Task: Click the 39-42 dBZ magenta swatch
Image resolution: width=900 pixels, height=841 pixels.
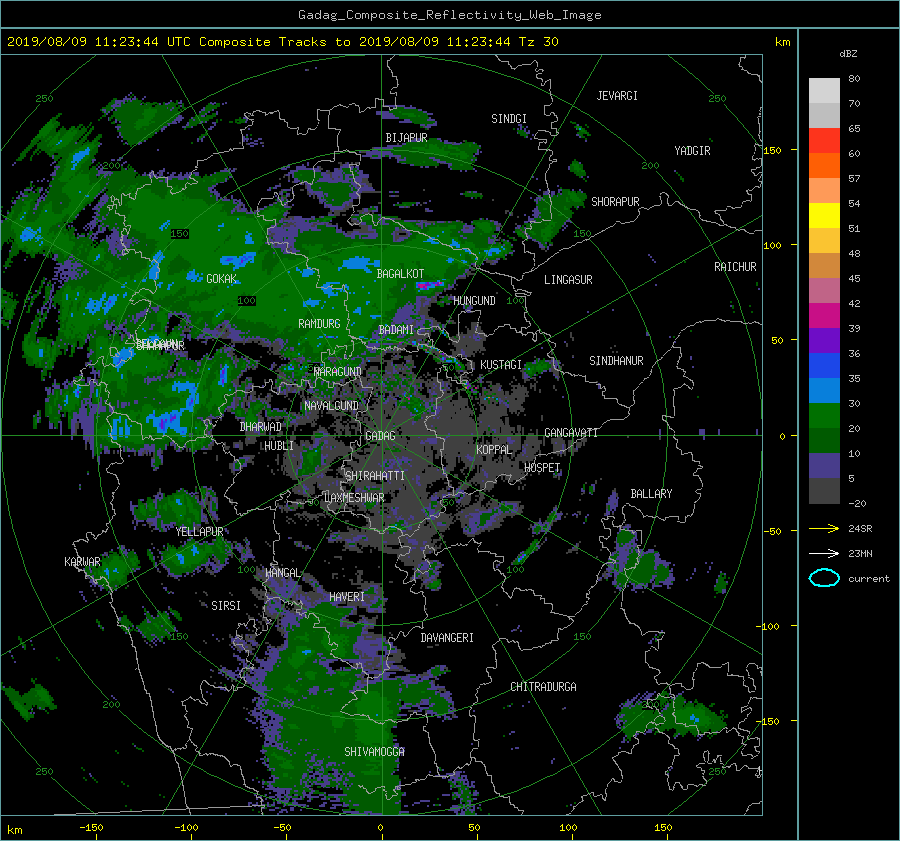Action: [824, 316]
